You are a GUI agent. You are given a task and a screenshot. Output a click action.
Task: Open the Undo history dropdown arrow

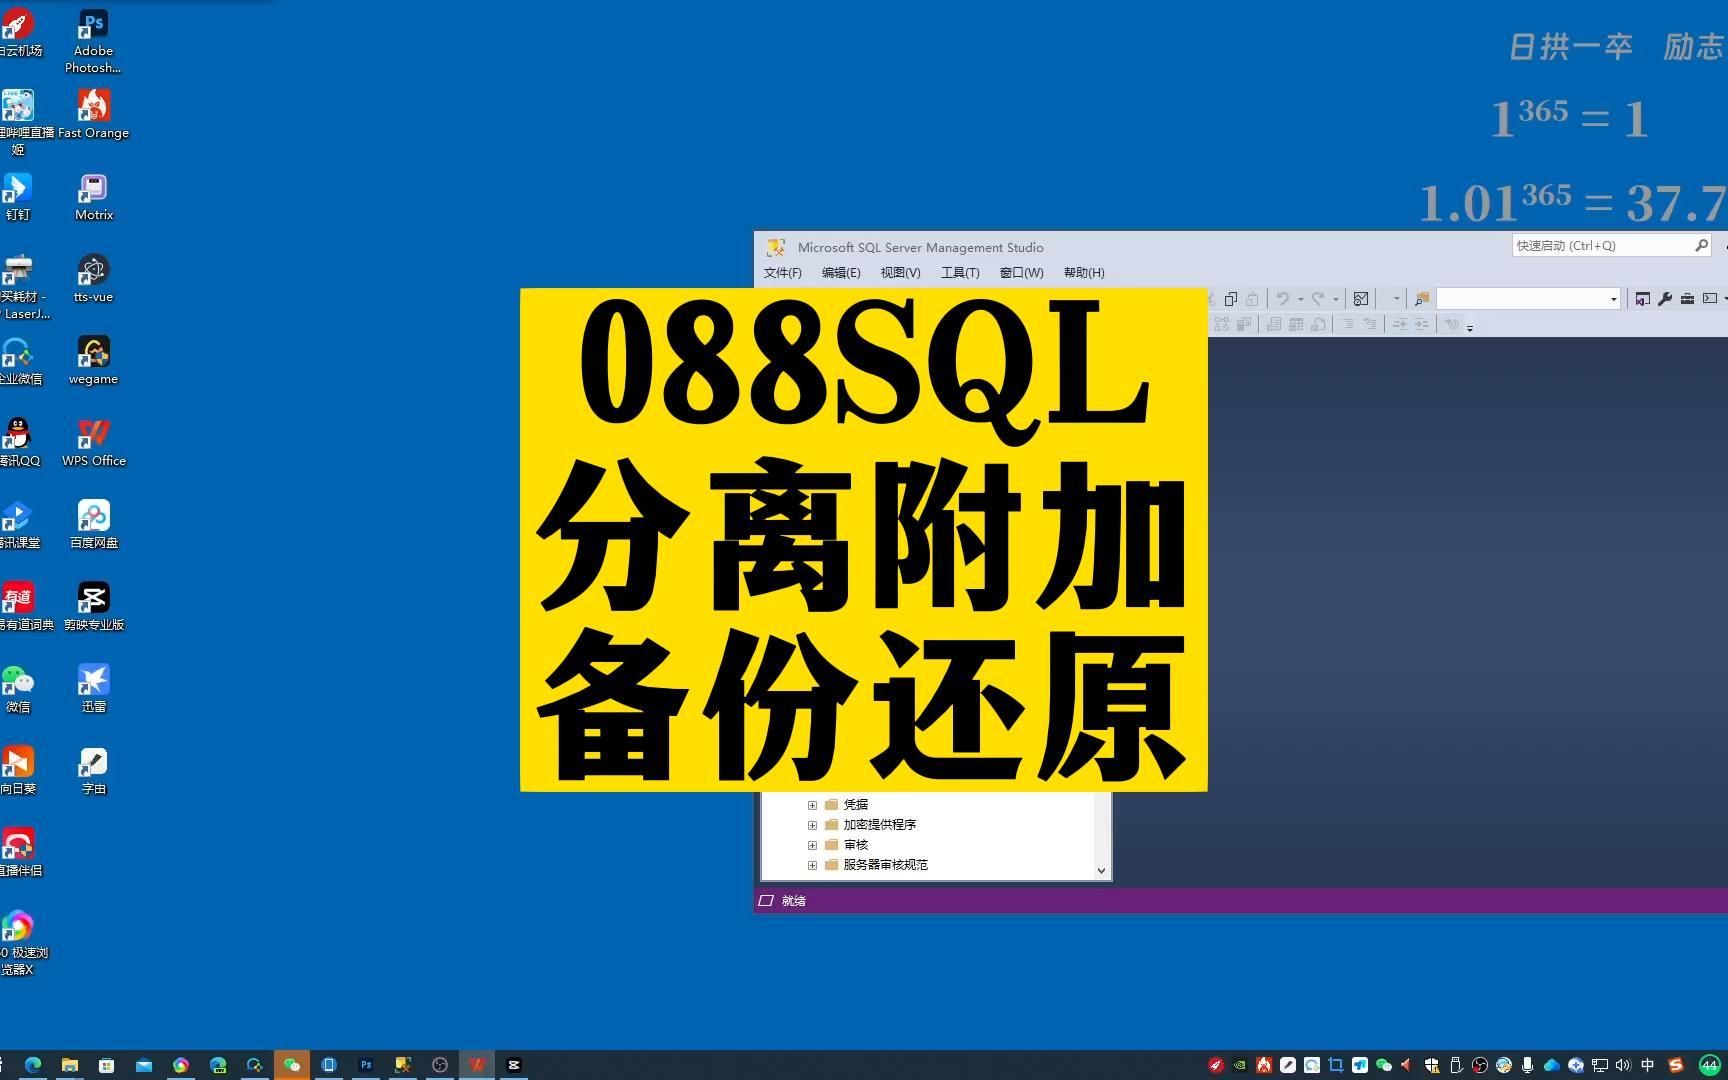(1300, 299)
